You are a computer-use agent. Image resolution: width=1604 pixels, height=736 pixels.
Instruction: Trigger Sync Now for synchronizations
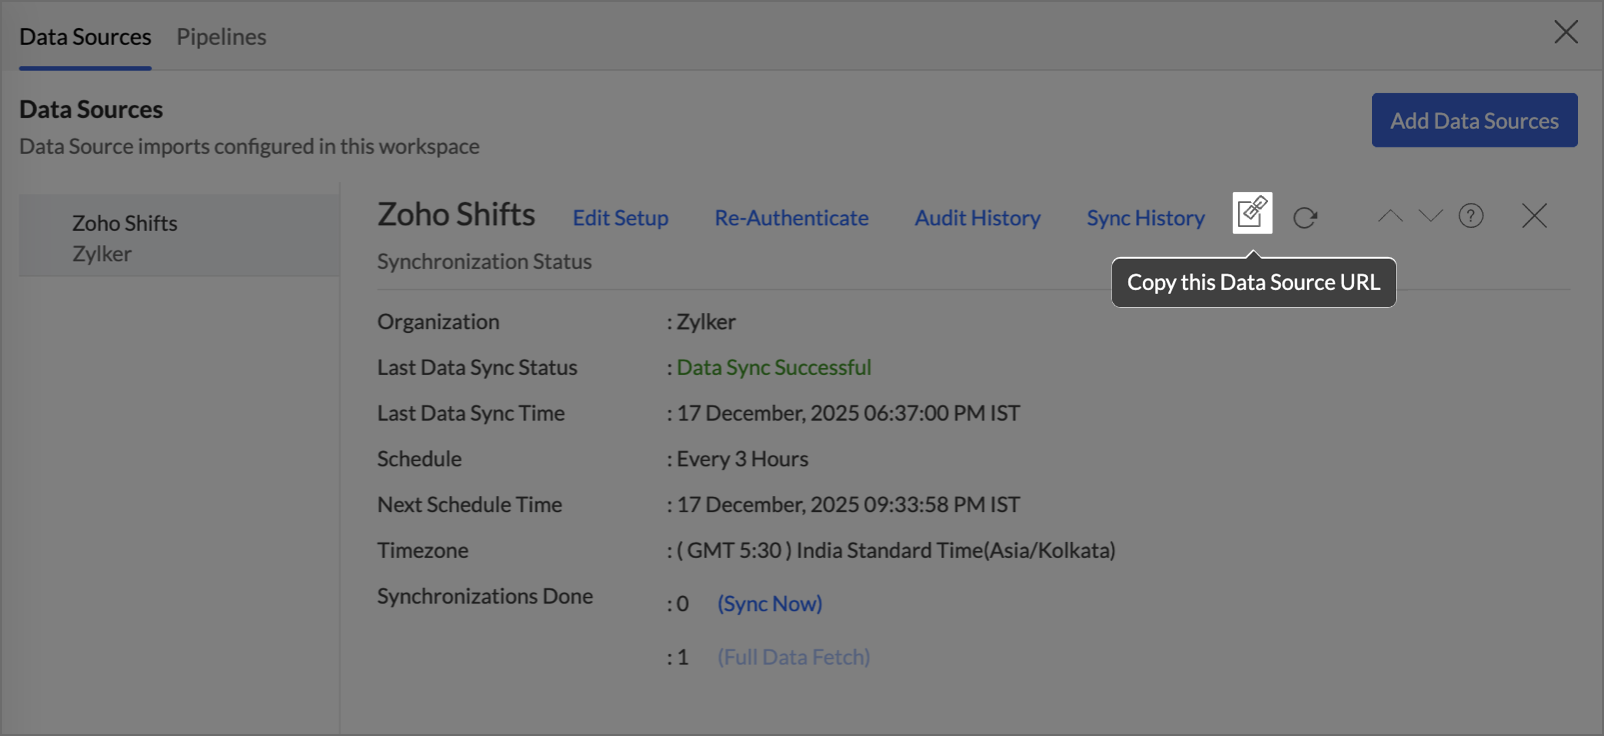pos(769,604)
